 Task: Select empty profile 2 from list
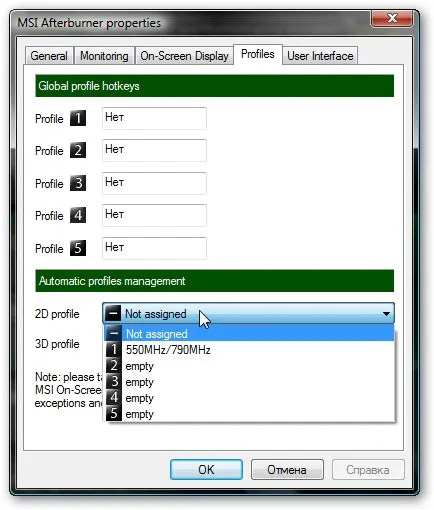[x=249, y=366]
